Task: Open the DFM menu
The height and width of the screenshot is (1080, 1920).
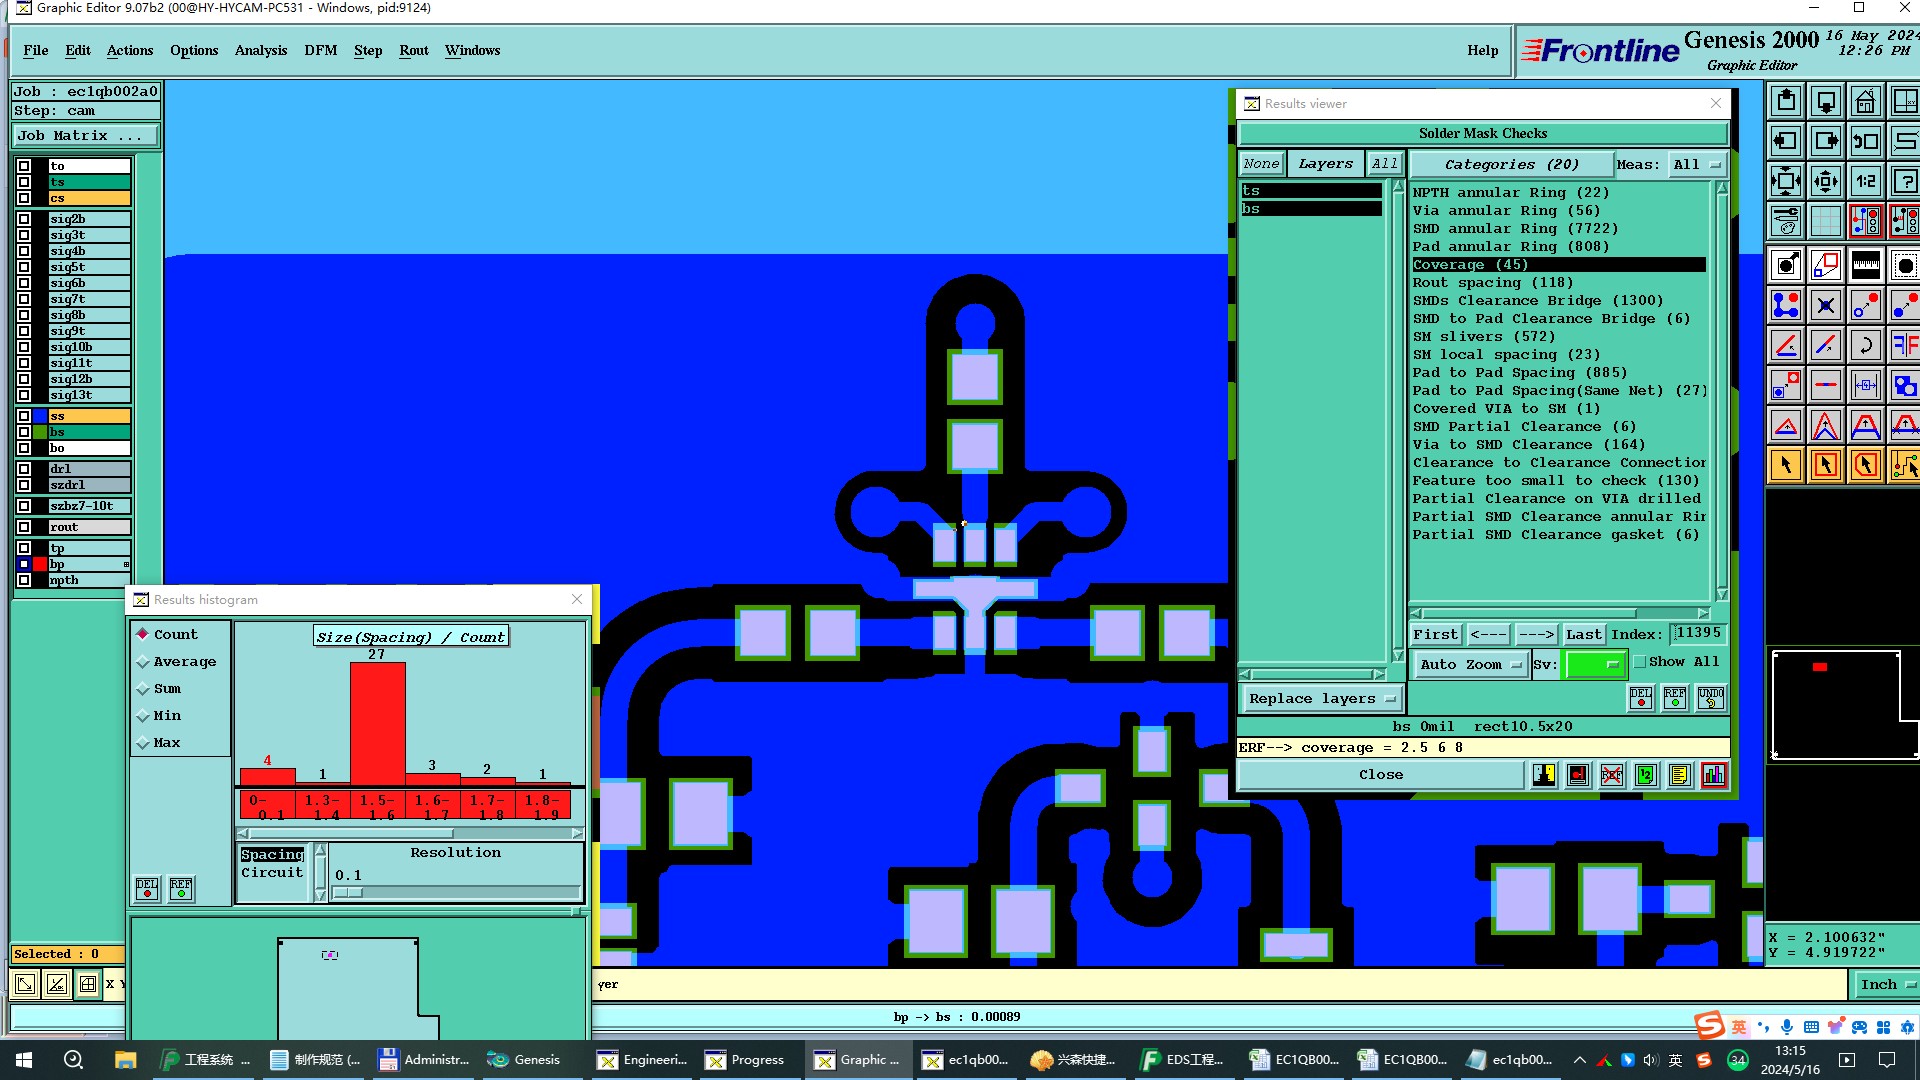Action: coord(320,50)
